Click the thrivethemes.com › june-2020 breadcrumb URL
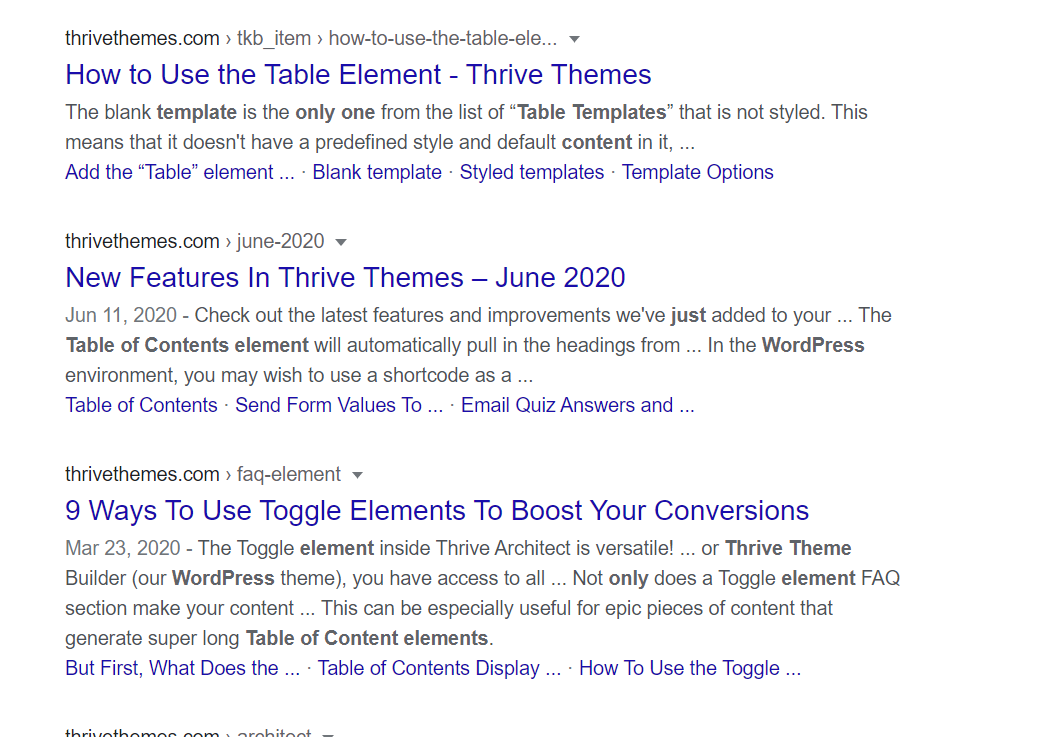1048x737 pixels. (x=195, y=242)
